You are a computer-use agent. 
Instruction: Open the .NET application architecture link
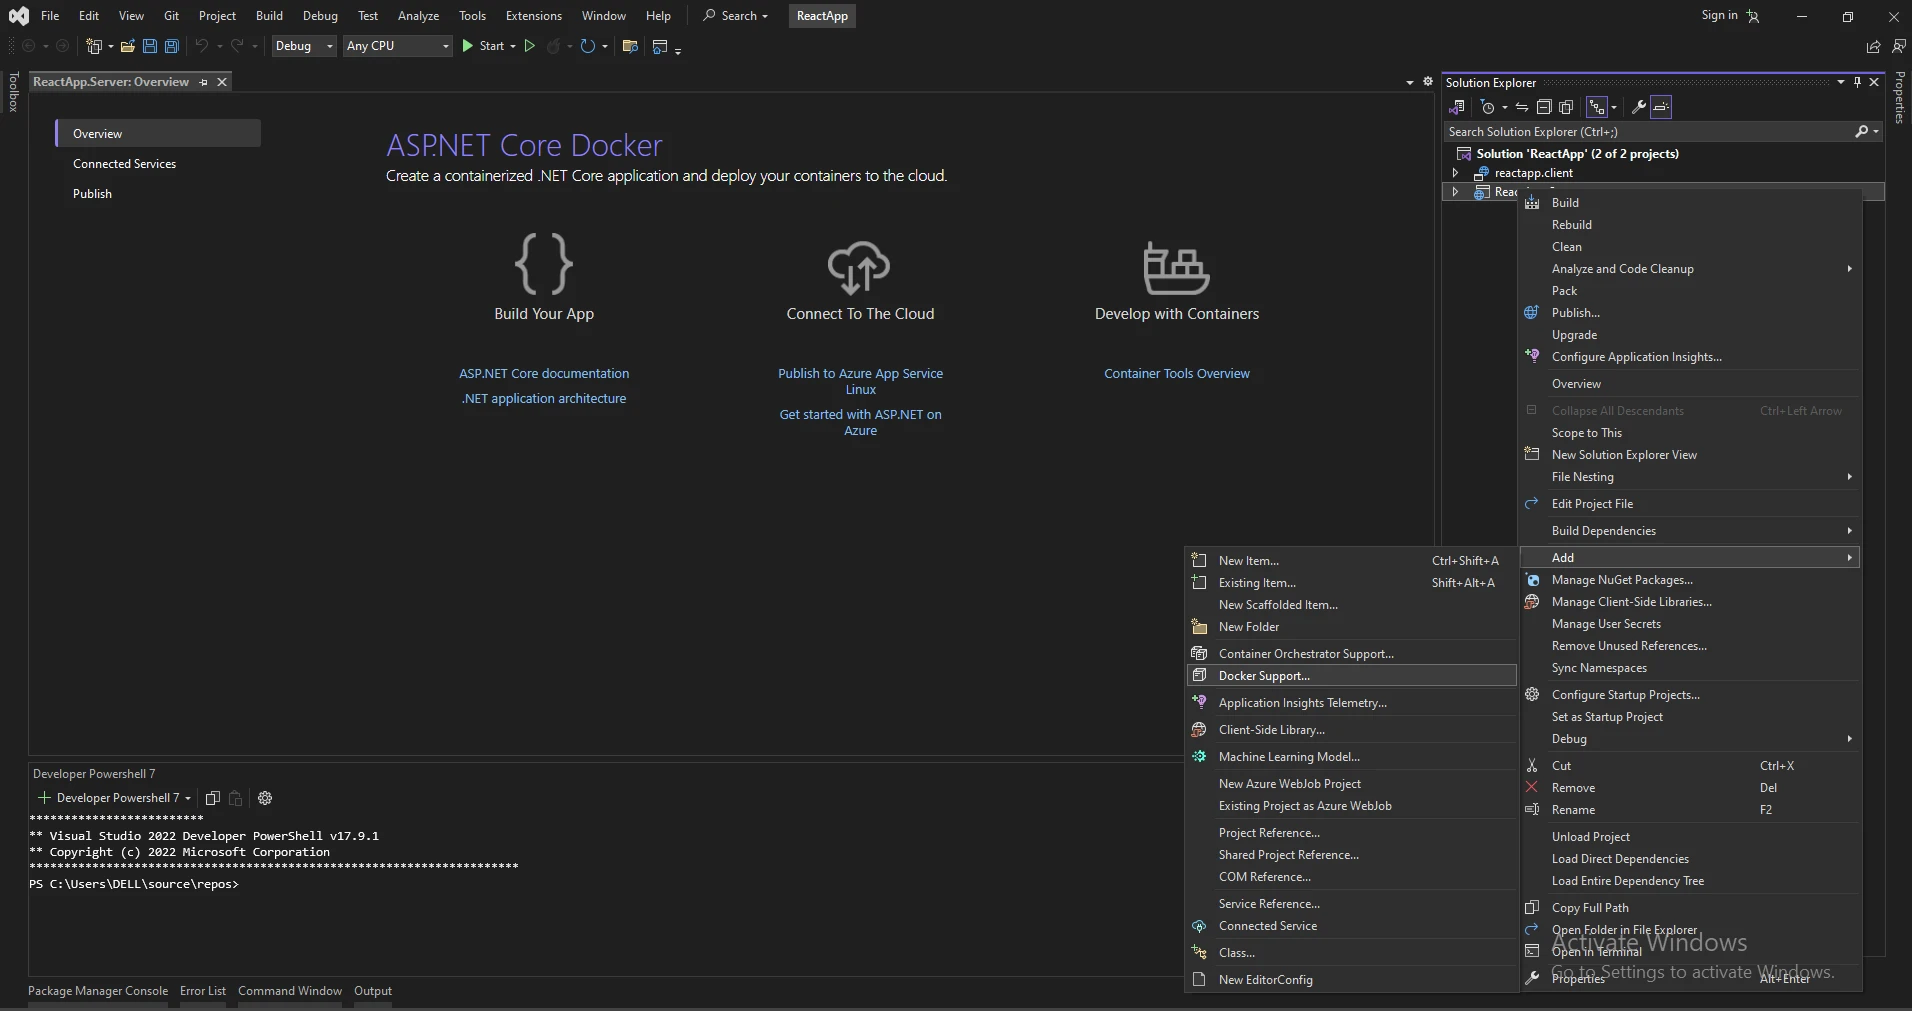tap(544, 399)
